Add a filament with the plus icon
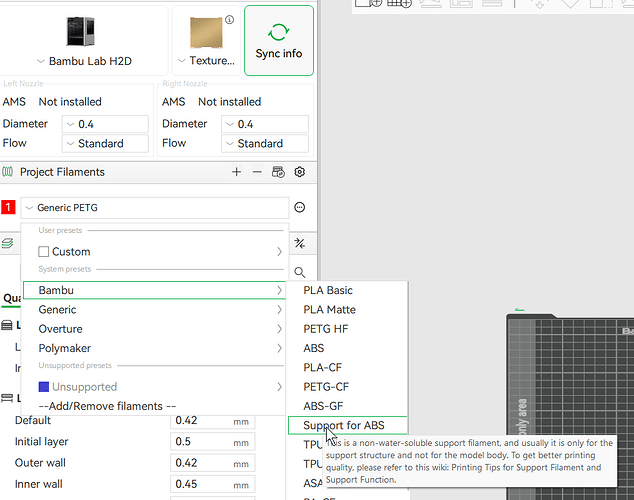 tap(237, 172)
